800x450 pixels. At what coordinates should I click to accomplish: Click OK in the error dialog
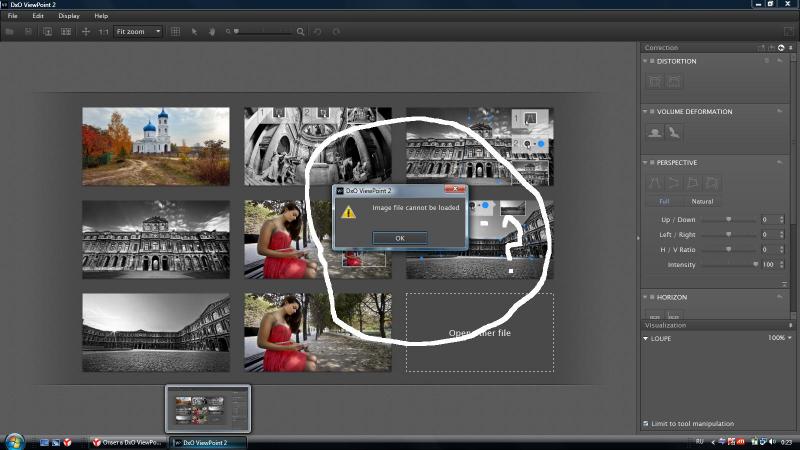pyautogui.click(x=400, y=238)
